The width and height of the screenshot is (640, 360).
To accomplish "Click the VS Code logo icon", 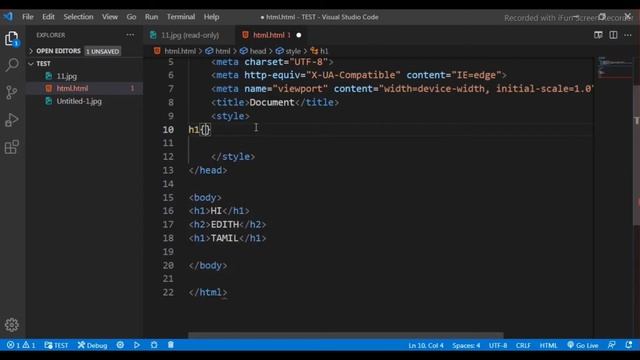I will click(8, 17).
